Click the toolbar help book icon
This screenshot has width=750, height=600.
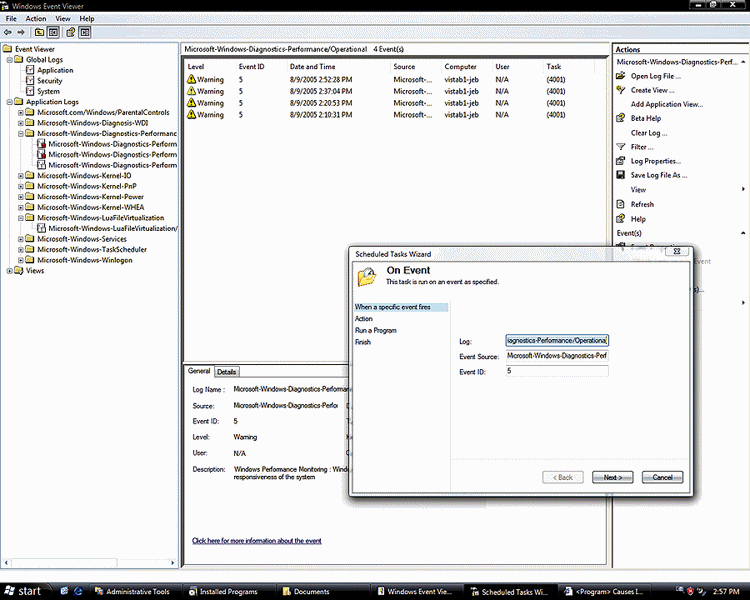click(70, 33)
